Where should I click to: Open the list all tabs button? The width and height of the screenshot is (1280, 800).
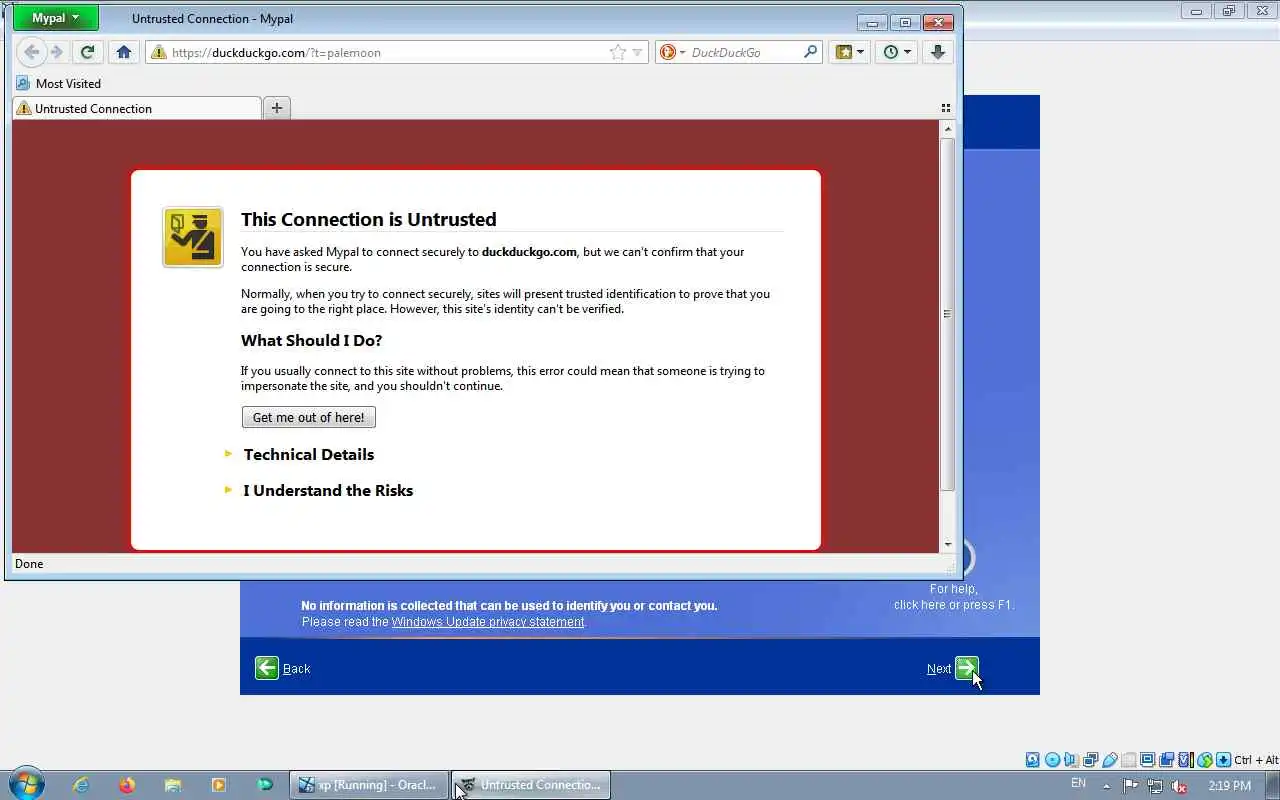click(946, 108)
